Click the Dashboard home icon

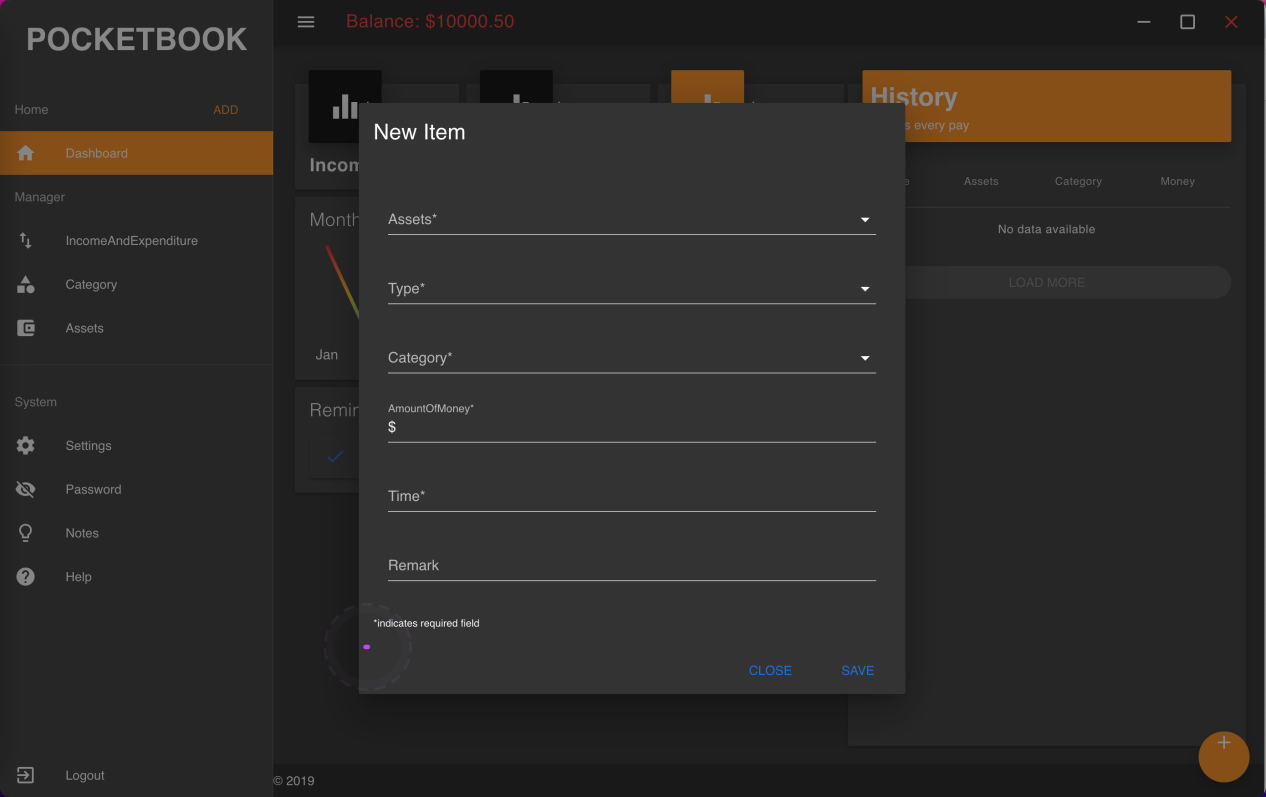point(26,153)
